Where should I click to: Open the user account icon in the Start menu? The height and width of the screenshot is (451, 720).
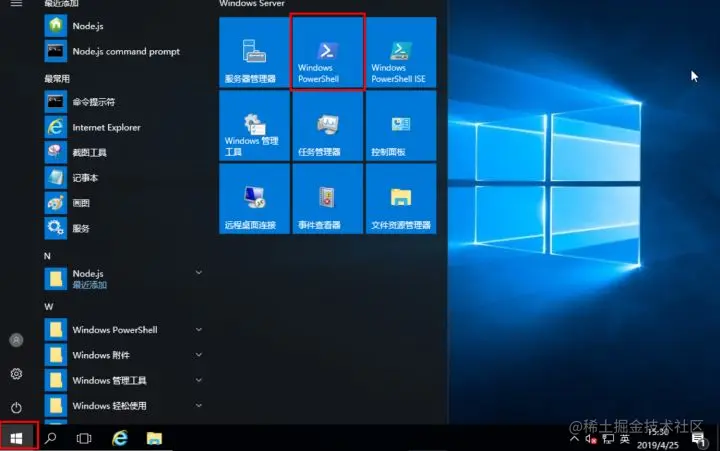[16, 340]
